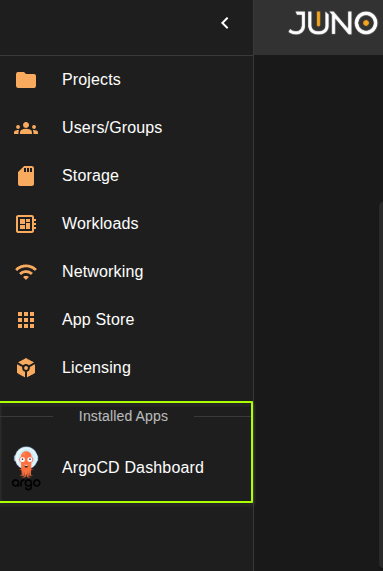383x571 pixels.
Task: Collapse the sidebar with the chevron arrow
Action: point(225,23)
